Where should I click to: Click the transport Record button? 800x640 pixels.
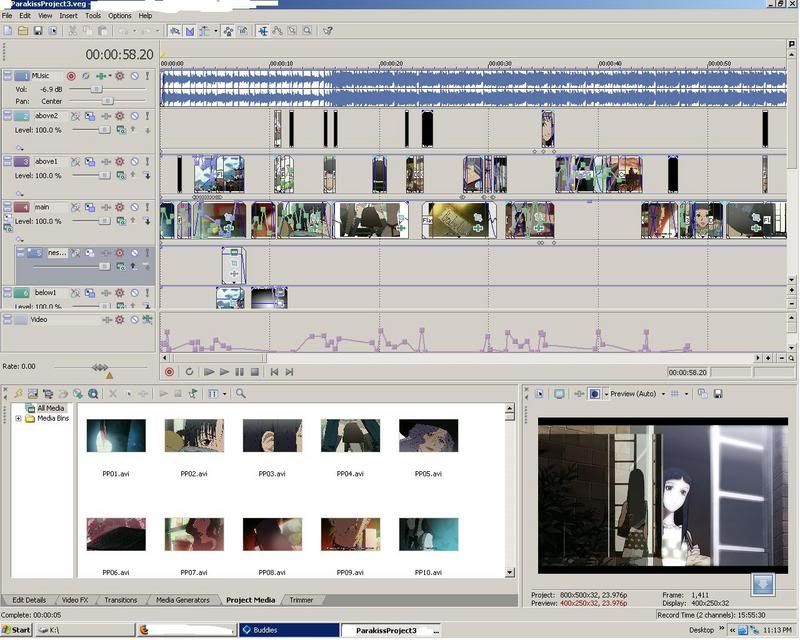(169, 371)
